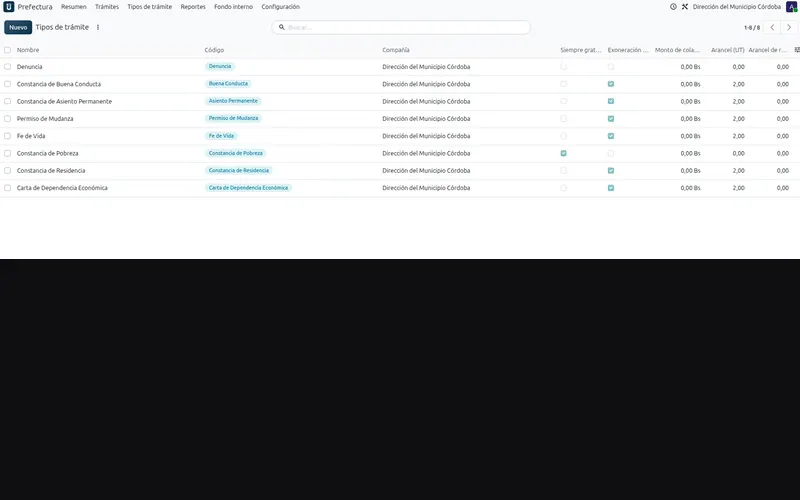The image size is (800, 500).
Task: Open the user avatar menu
Action: [791, 7]
